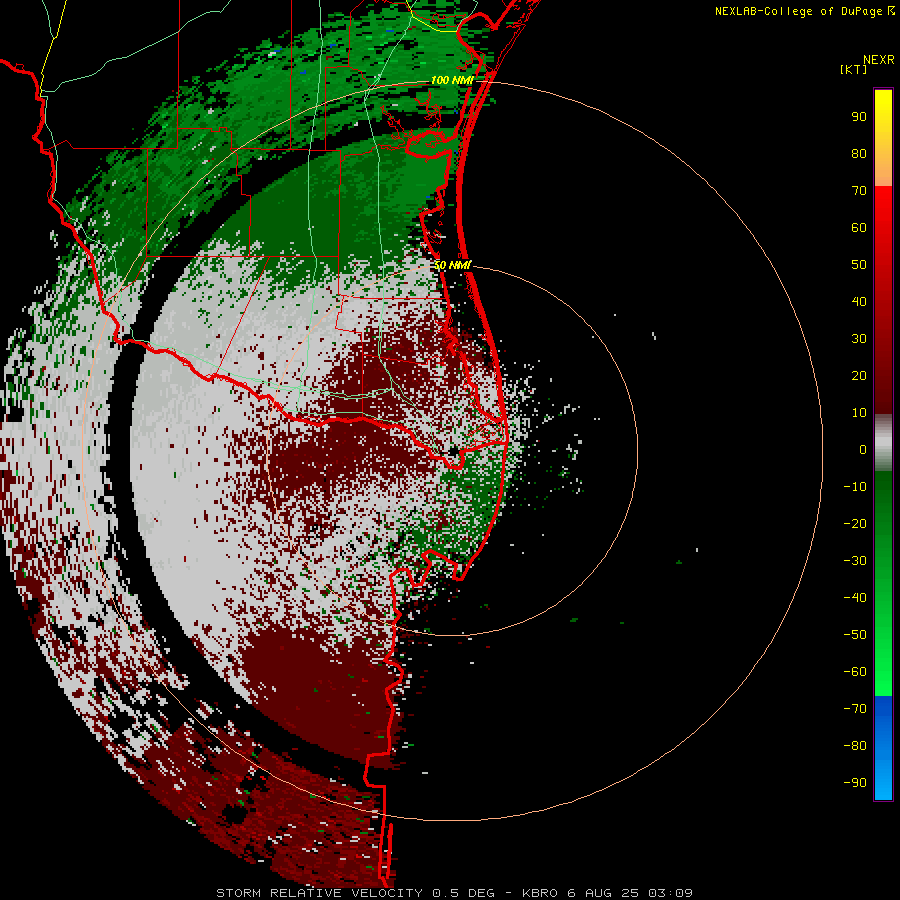Click the Storm Relative Velocity 0.5 DEG title
The width and height of the screenshot is (900, 900).
355,893
